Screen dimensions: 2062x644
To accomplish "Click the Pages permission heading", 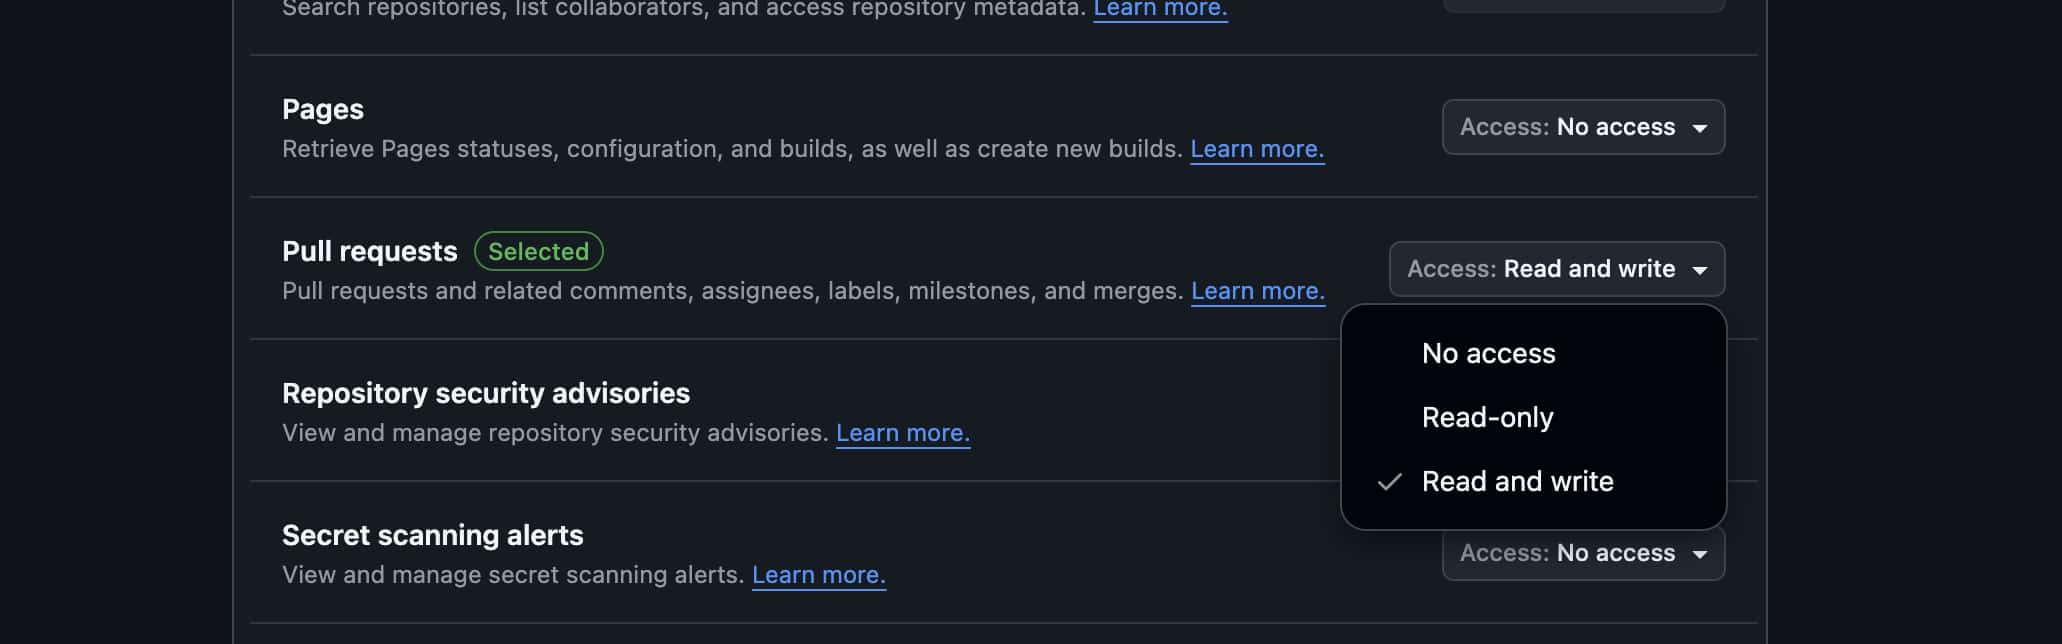I will coord(323,109).
